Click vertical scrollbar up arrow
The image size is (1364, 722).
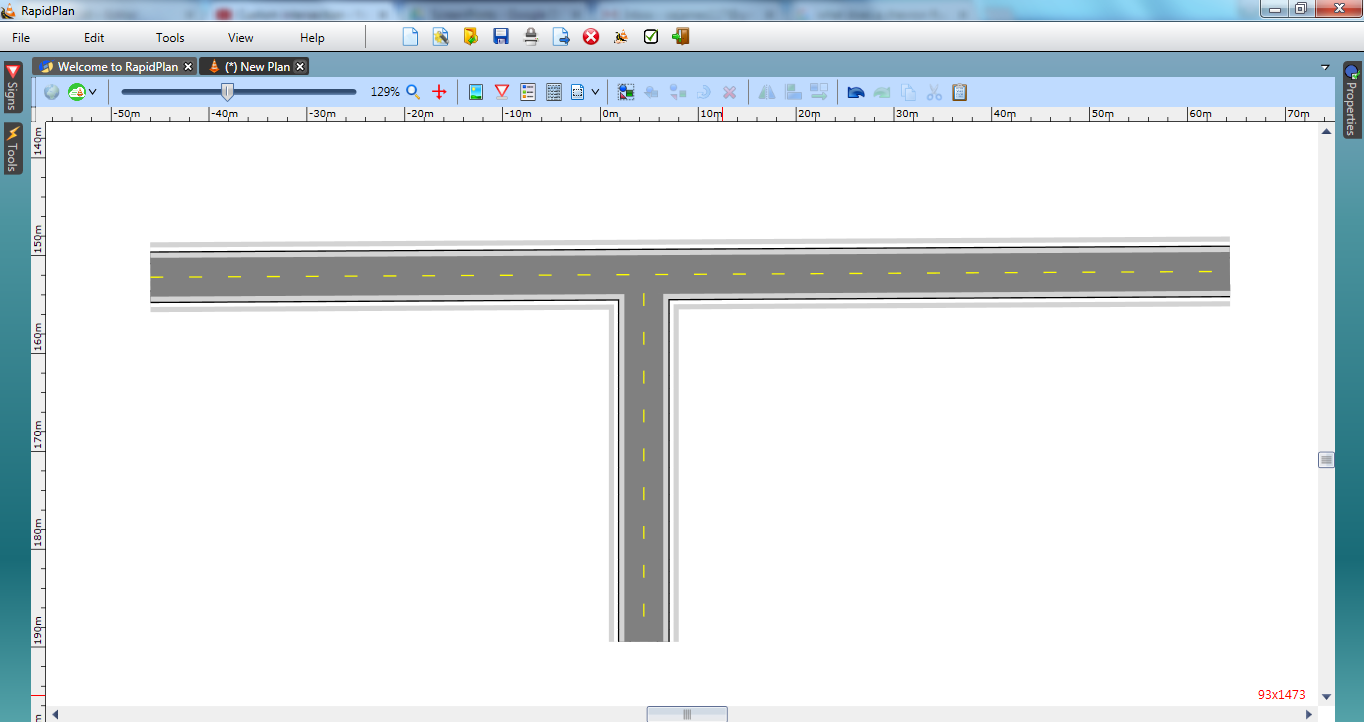point(1327,131)
